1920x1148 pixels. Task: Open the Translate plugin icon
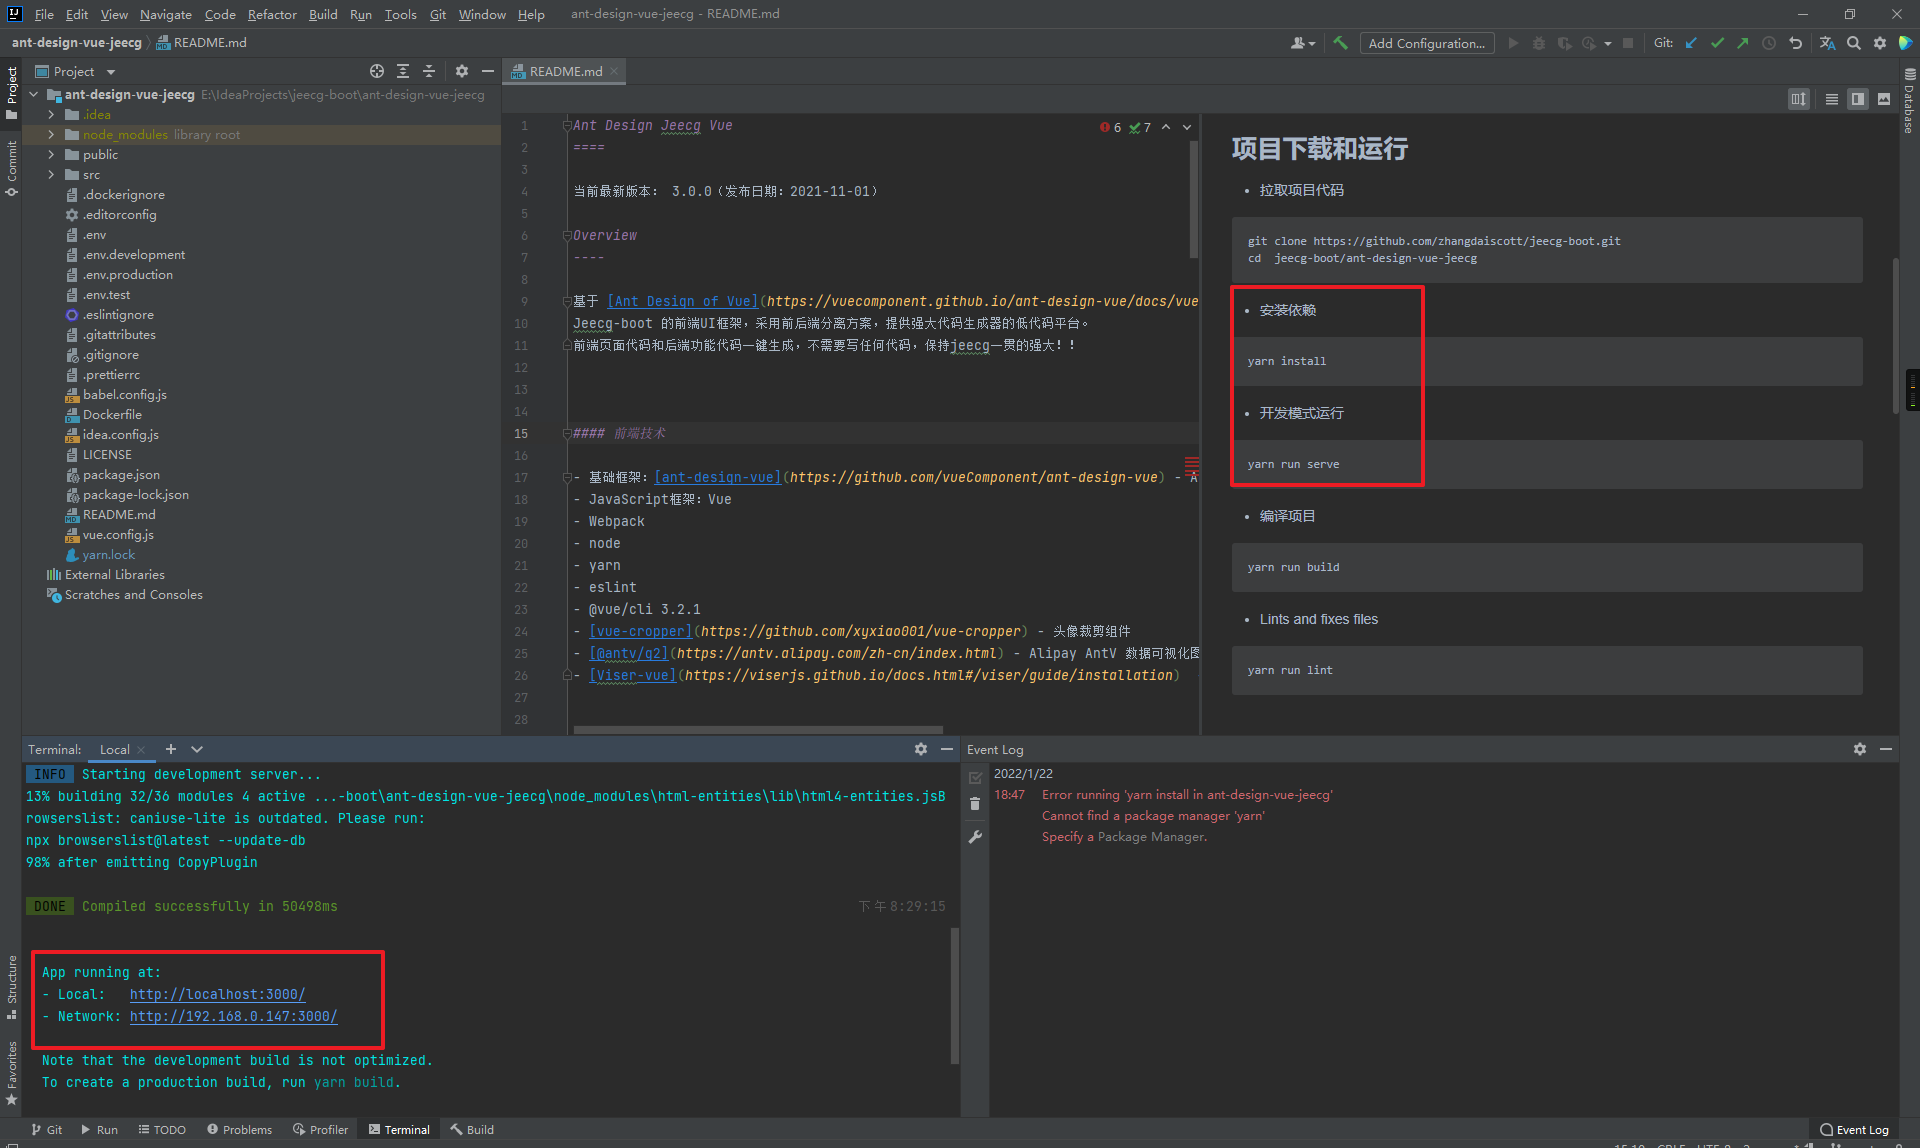click(1827, 43)
